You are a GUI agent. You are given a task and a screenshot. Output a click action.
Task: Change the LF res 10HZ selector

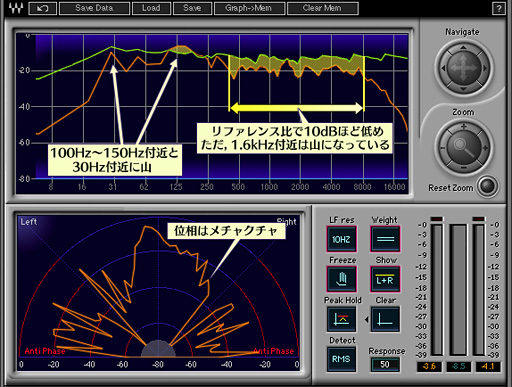(x=341, y=239)
